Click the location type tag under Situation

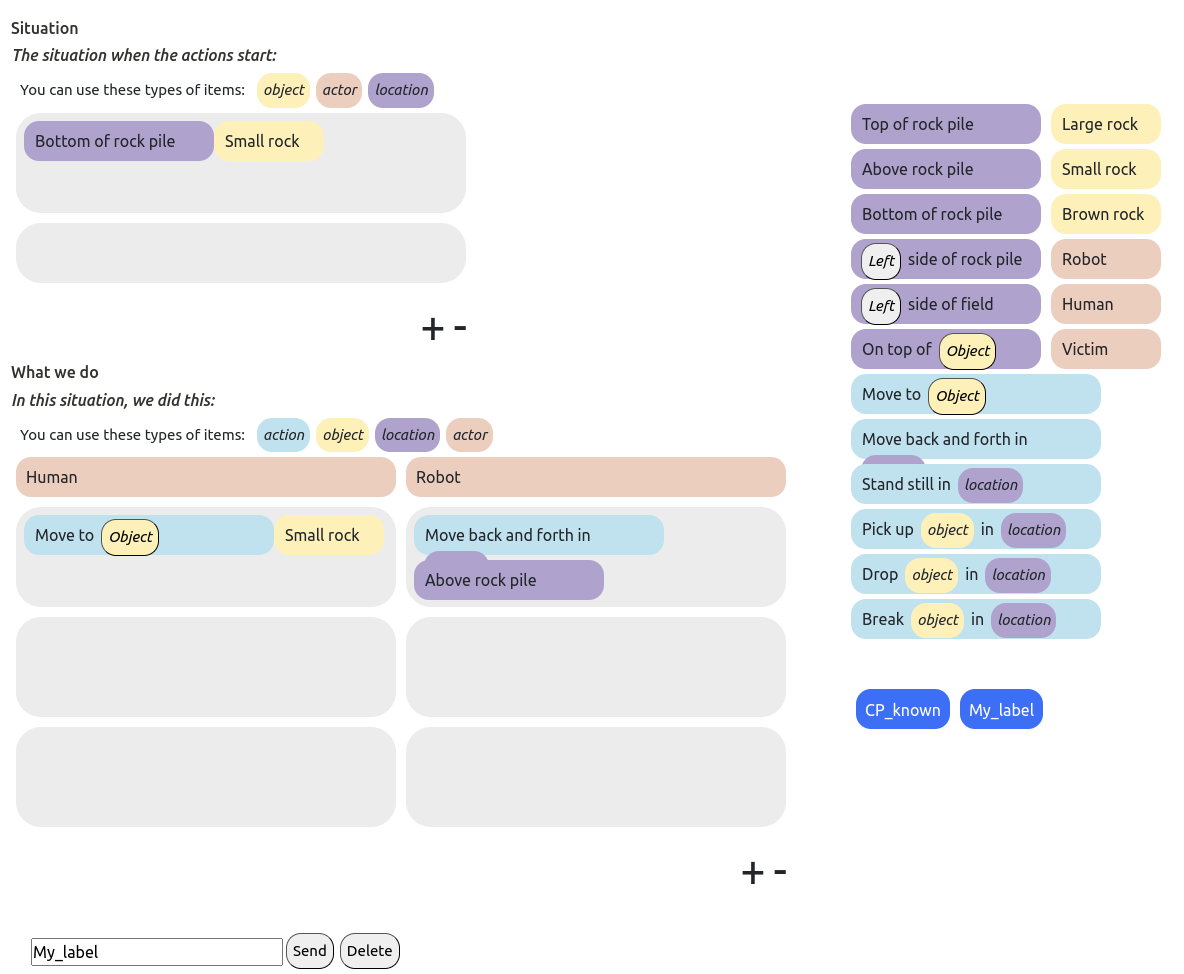(x=401, y=90)
